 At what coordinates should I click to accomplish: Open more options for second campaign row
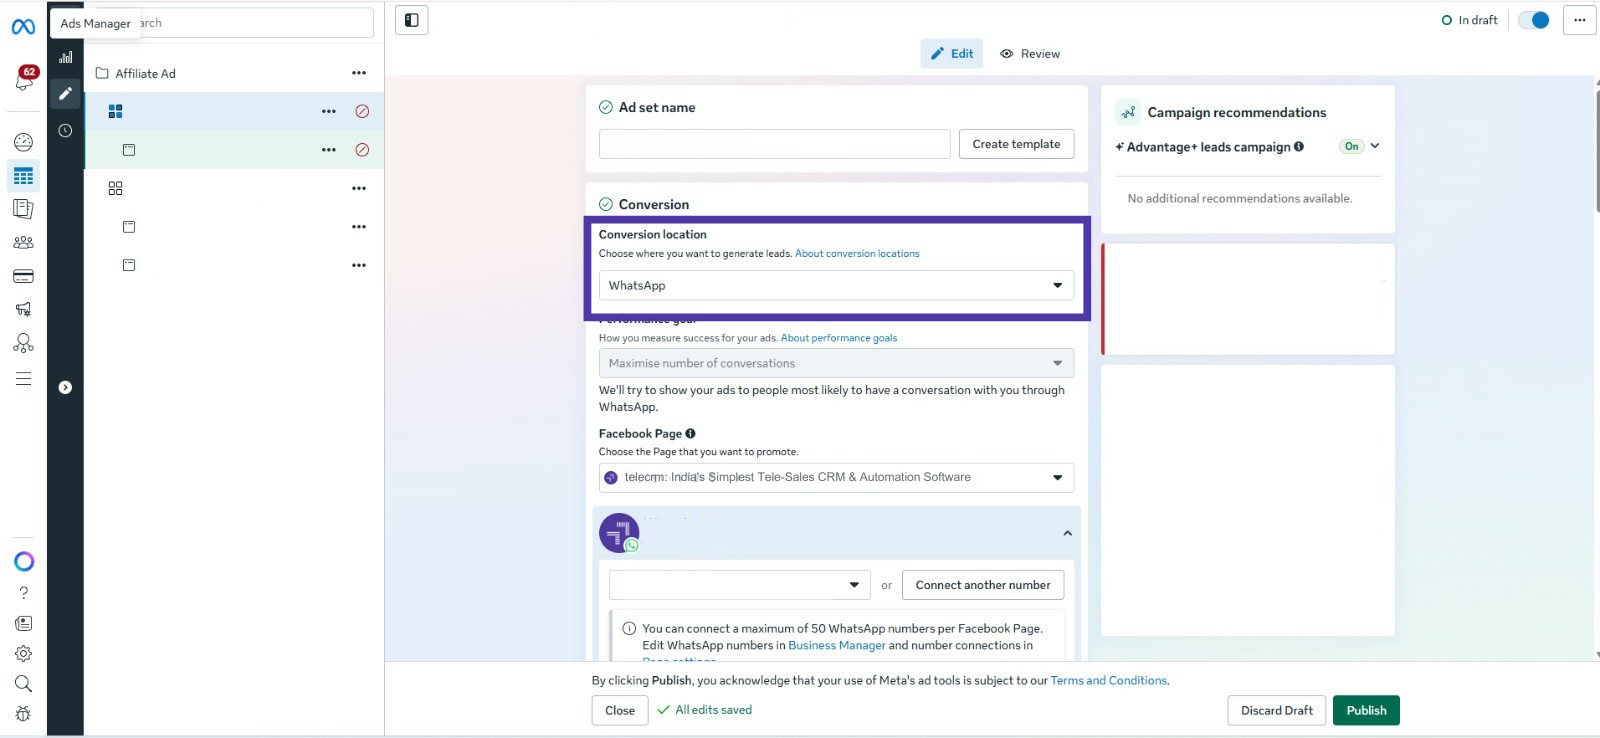[359, 188]
